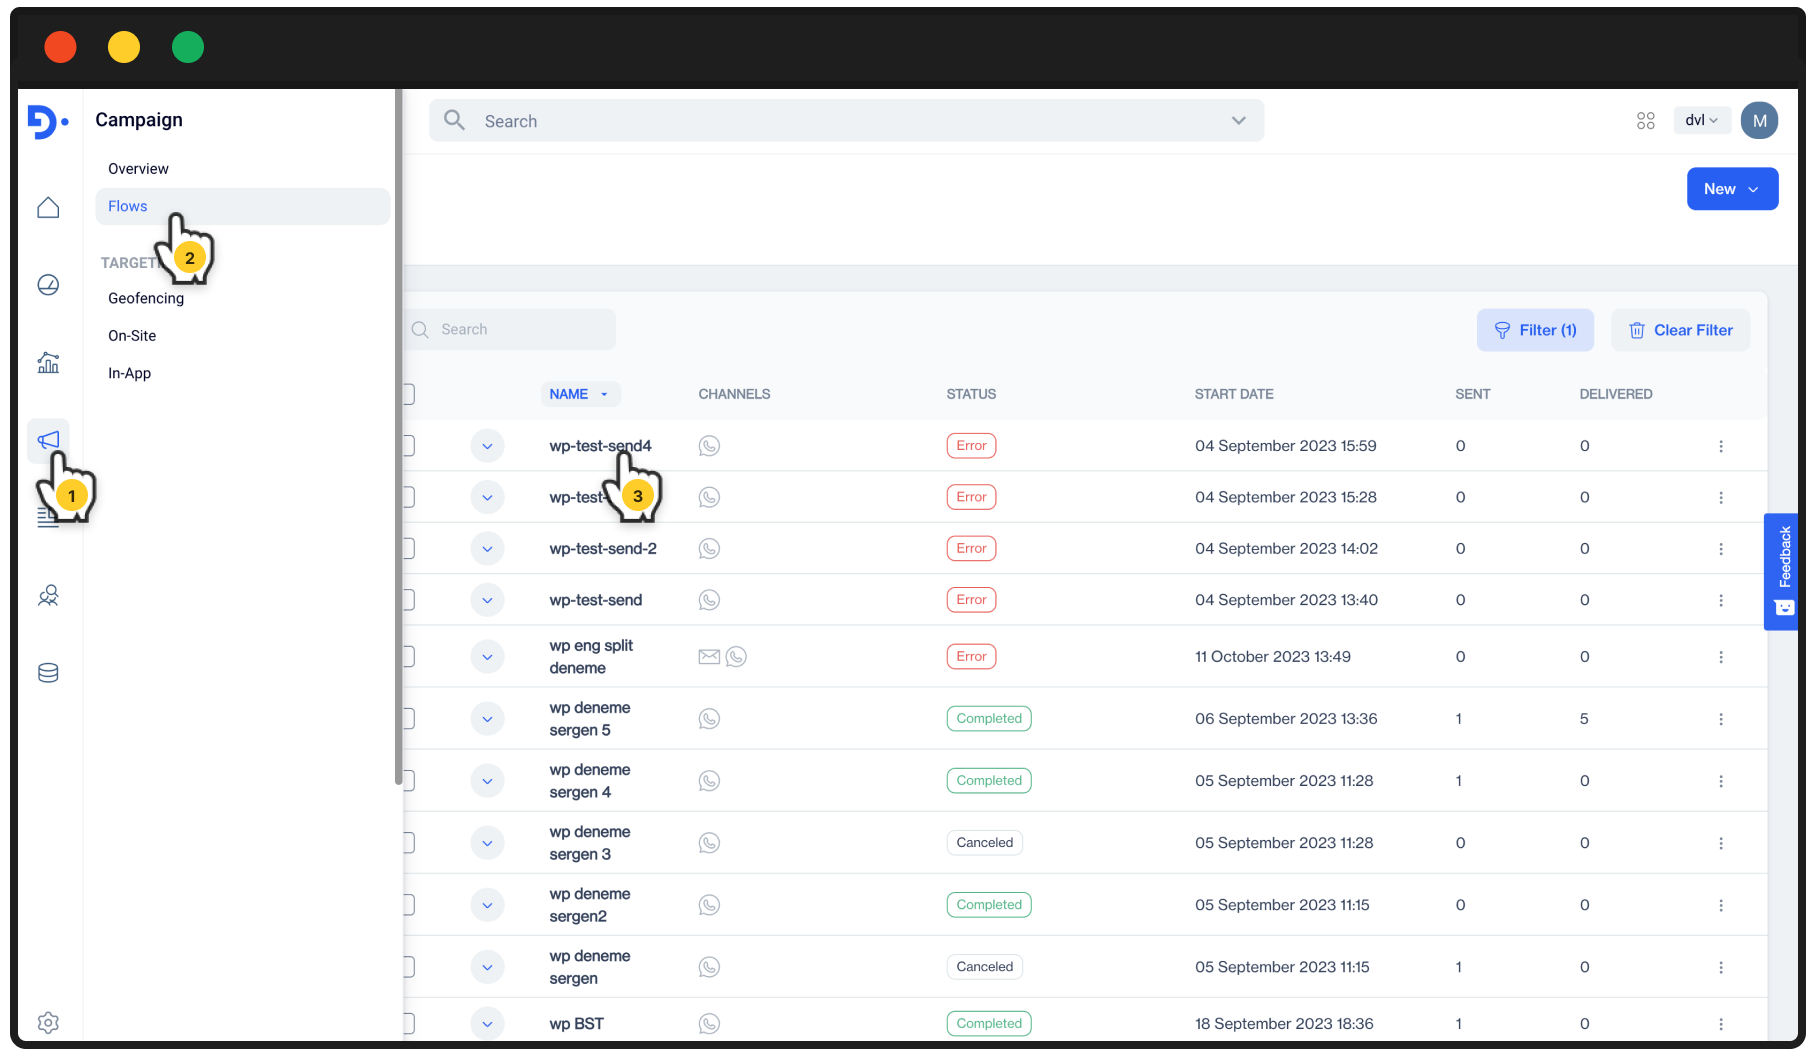This screenshot has width=1816, height=1056.
Task: Open the top search bar dropdown arrow
Action: coord(1238,121)
